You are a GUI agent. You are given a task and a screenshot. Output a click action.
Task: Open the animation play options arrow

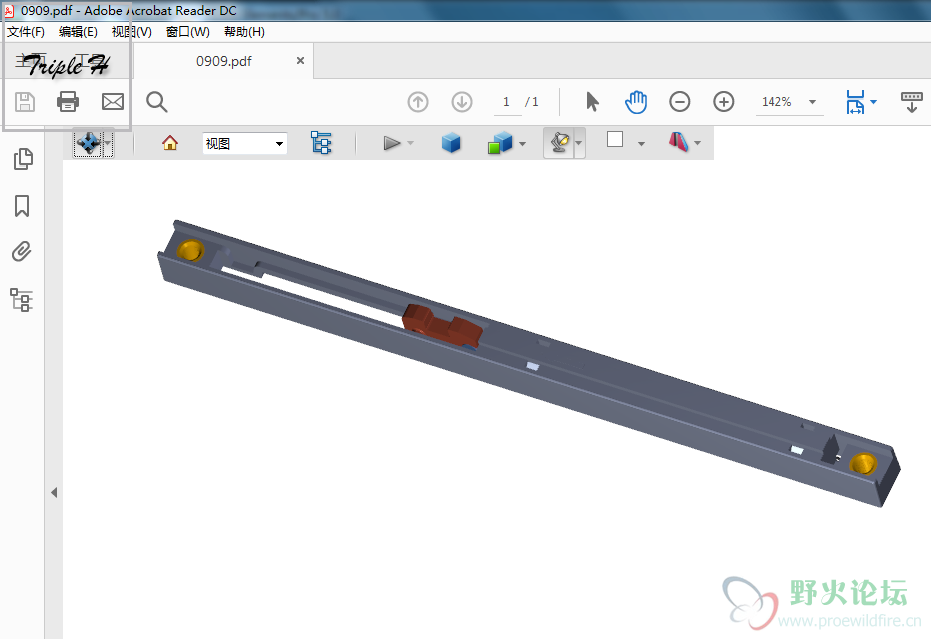tap(410, 143)
